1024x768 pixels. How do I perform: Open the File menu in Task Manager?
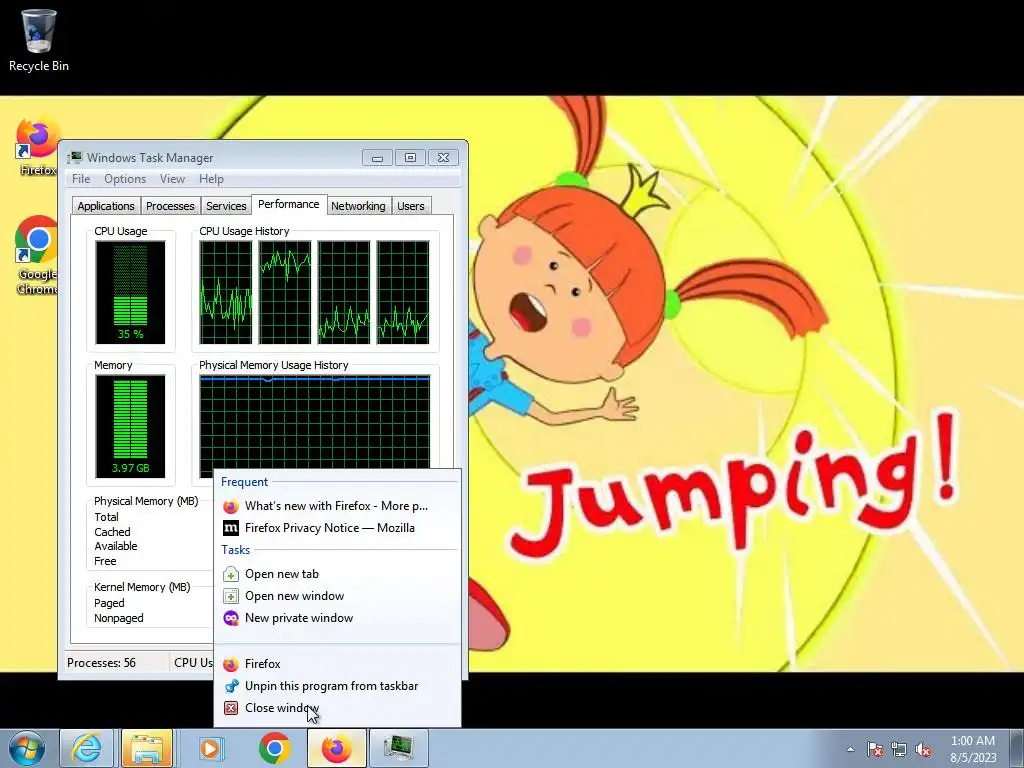click(x=81, y=179)
